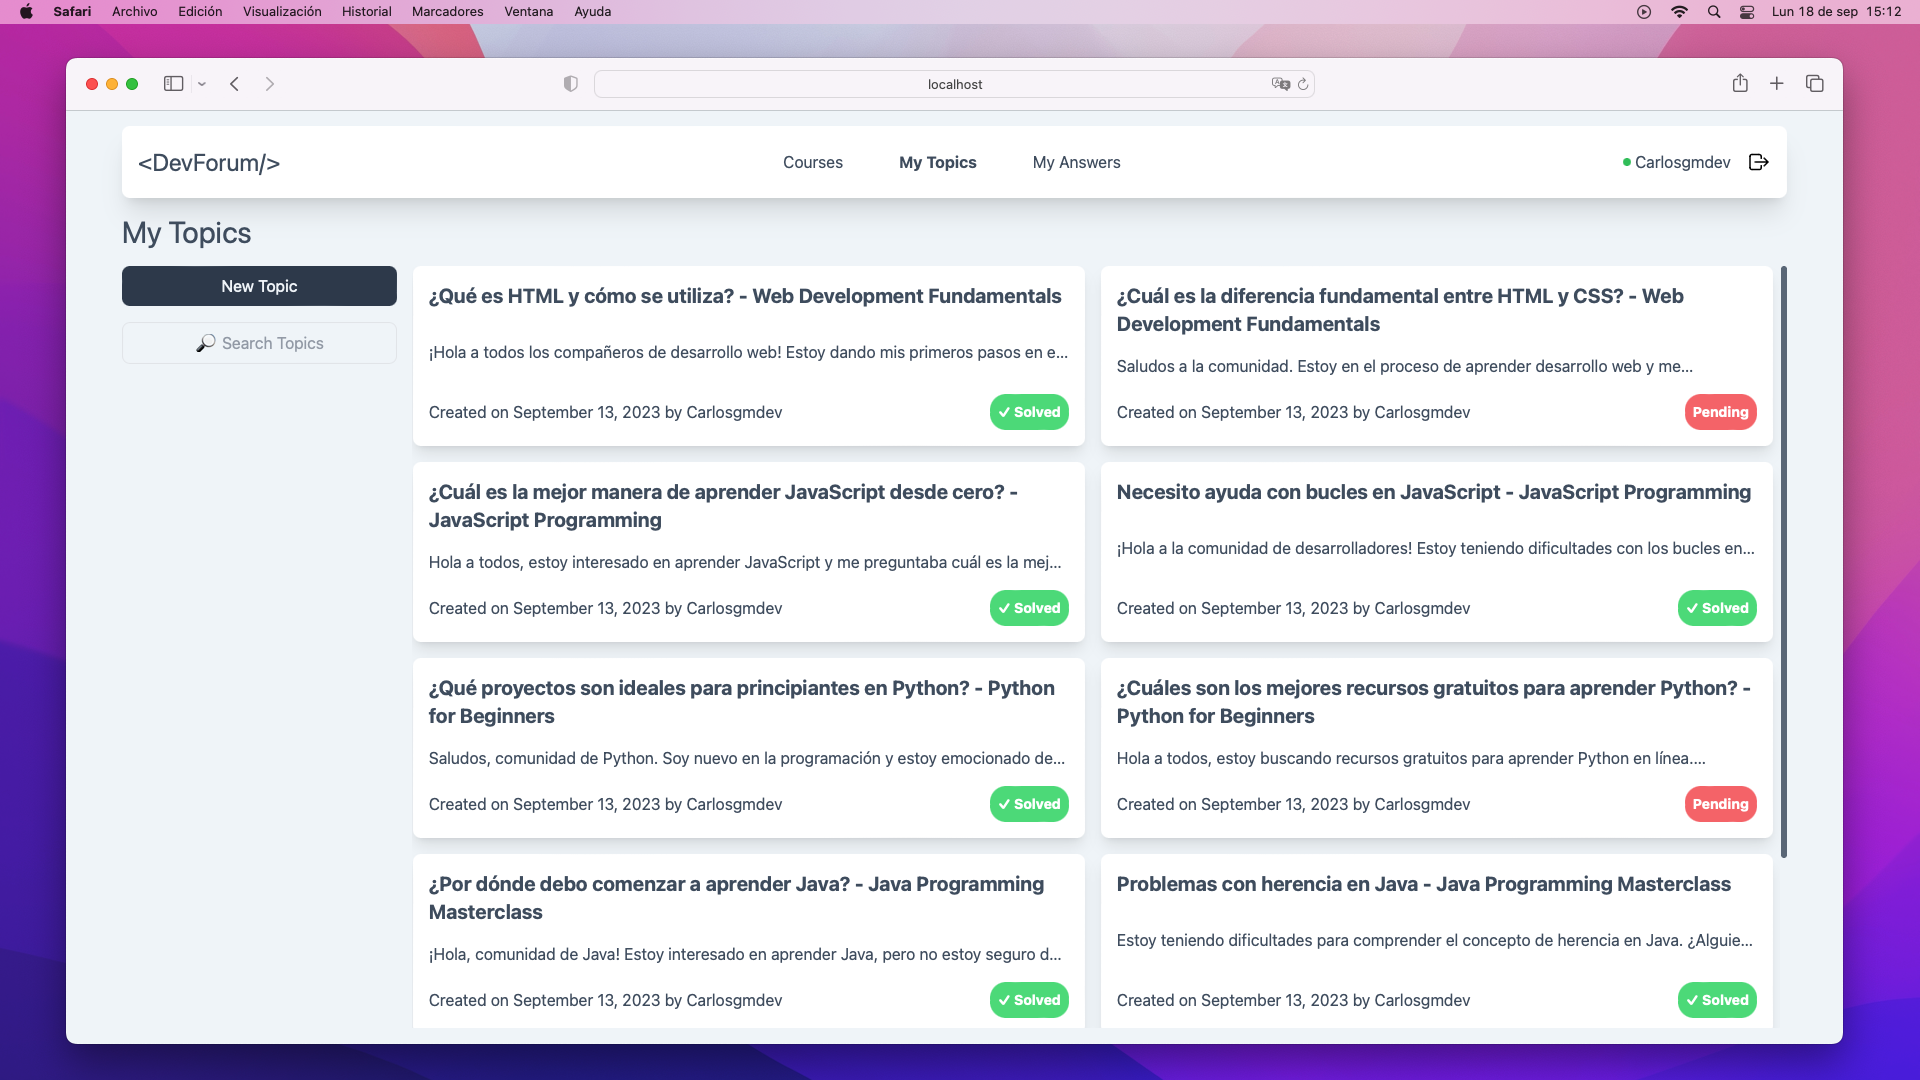The height and width of the screenshot is (1080, 1920).
Task: Show the tab overview icon
Action: 1814,84
